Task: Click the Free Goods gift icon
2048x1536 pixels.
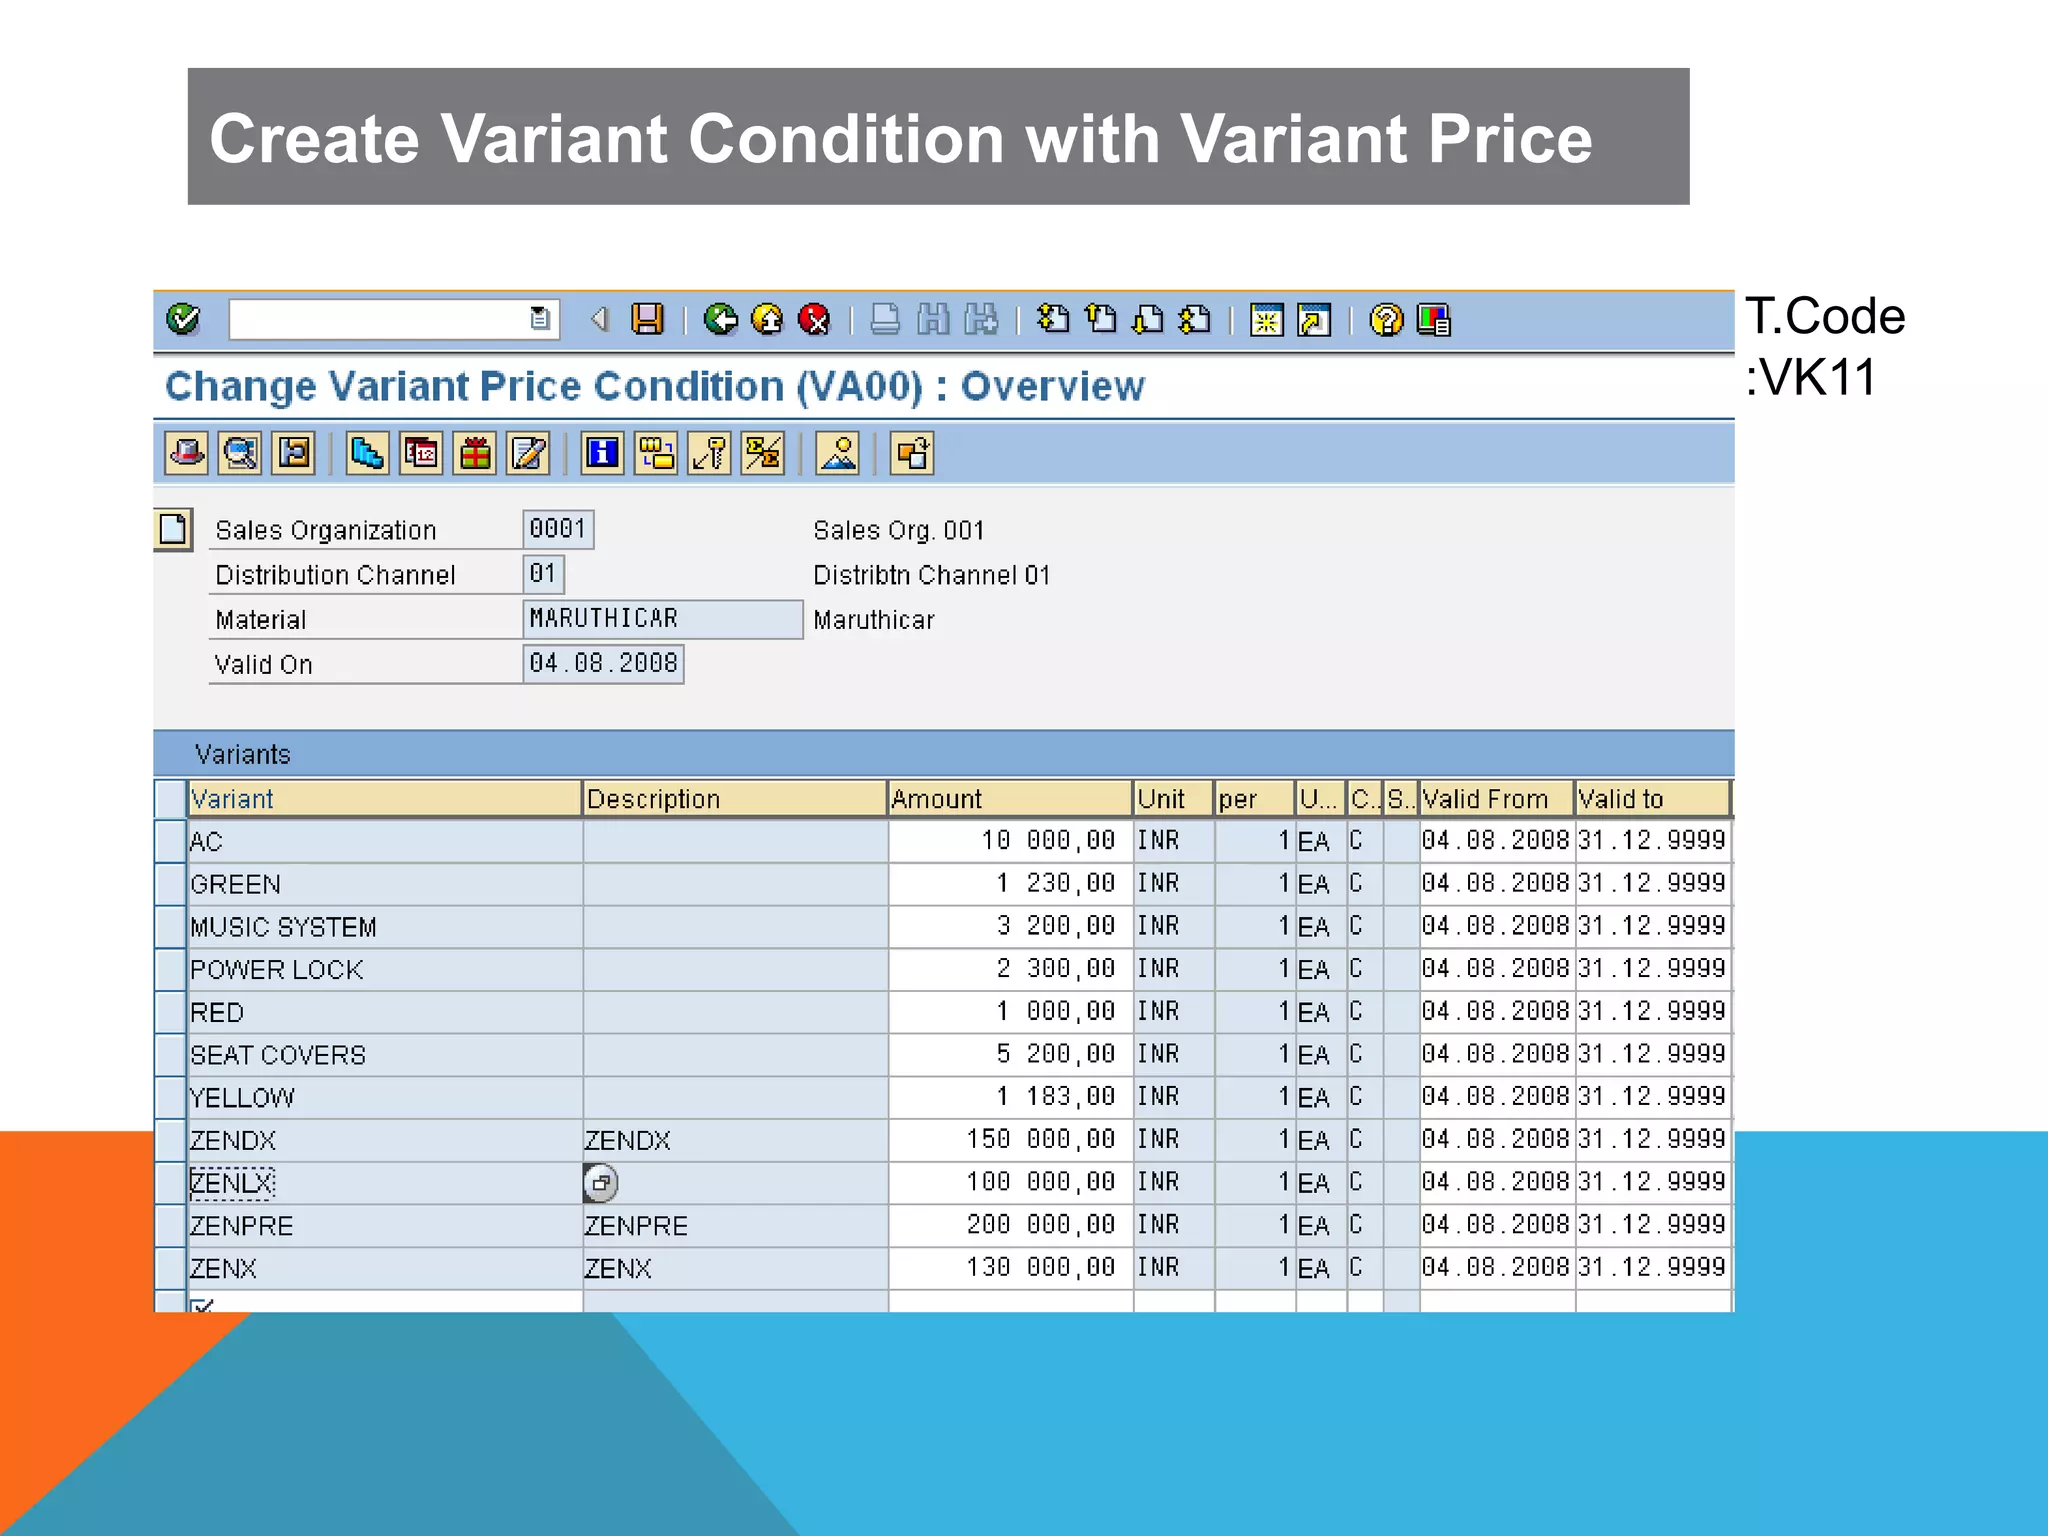Action: coord(476,454)
